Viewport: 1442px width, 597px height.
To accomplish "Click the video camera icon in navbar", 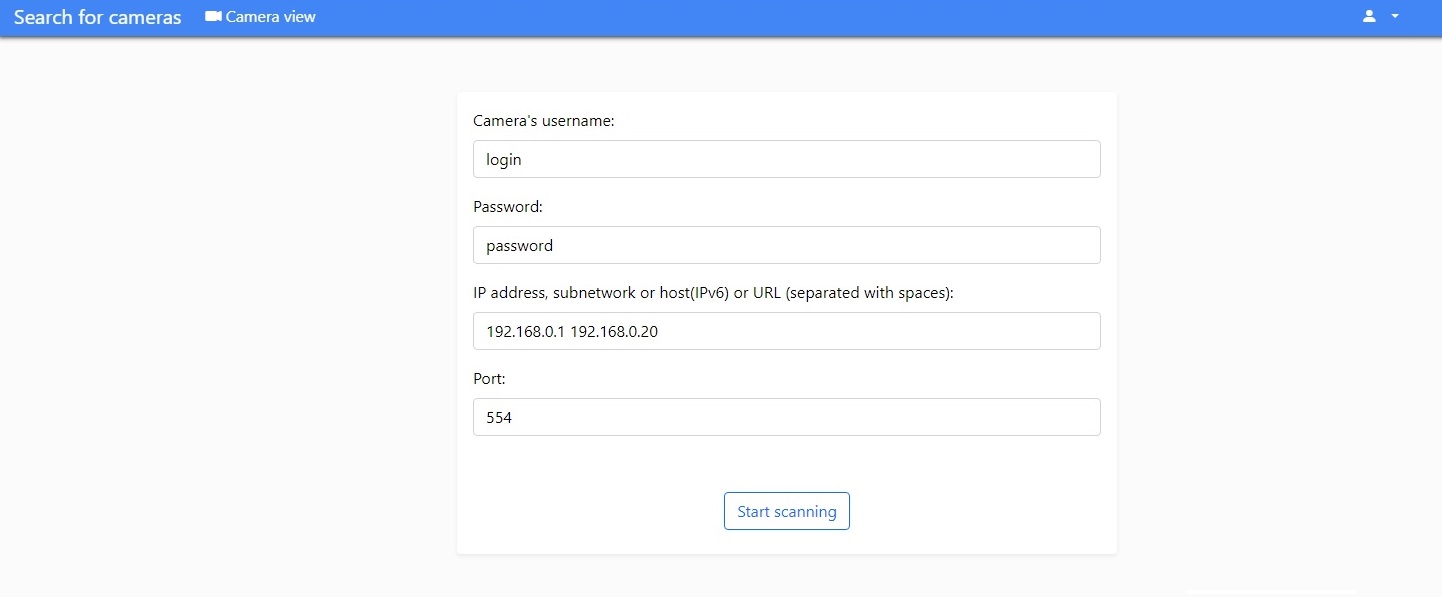I will [213, 17].
